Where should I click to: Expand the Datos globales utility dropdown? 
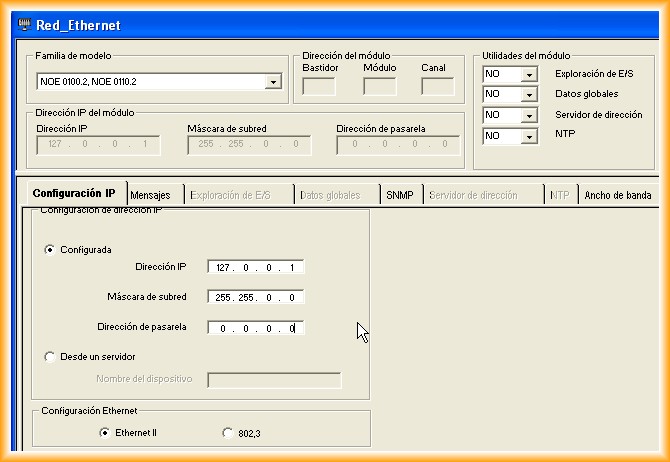point(529,95)
